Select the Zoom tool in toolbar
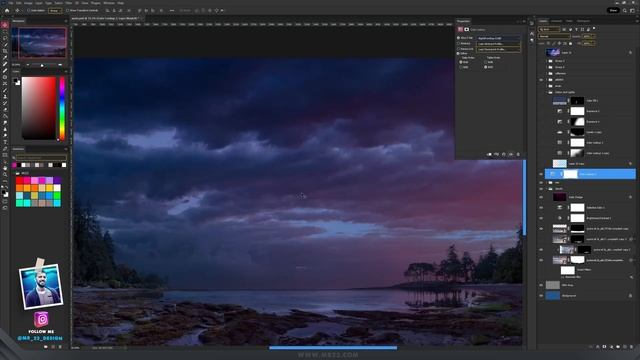Viewport: 640px width, 360px height. [5, 174]
